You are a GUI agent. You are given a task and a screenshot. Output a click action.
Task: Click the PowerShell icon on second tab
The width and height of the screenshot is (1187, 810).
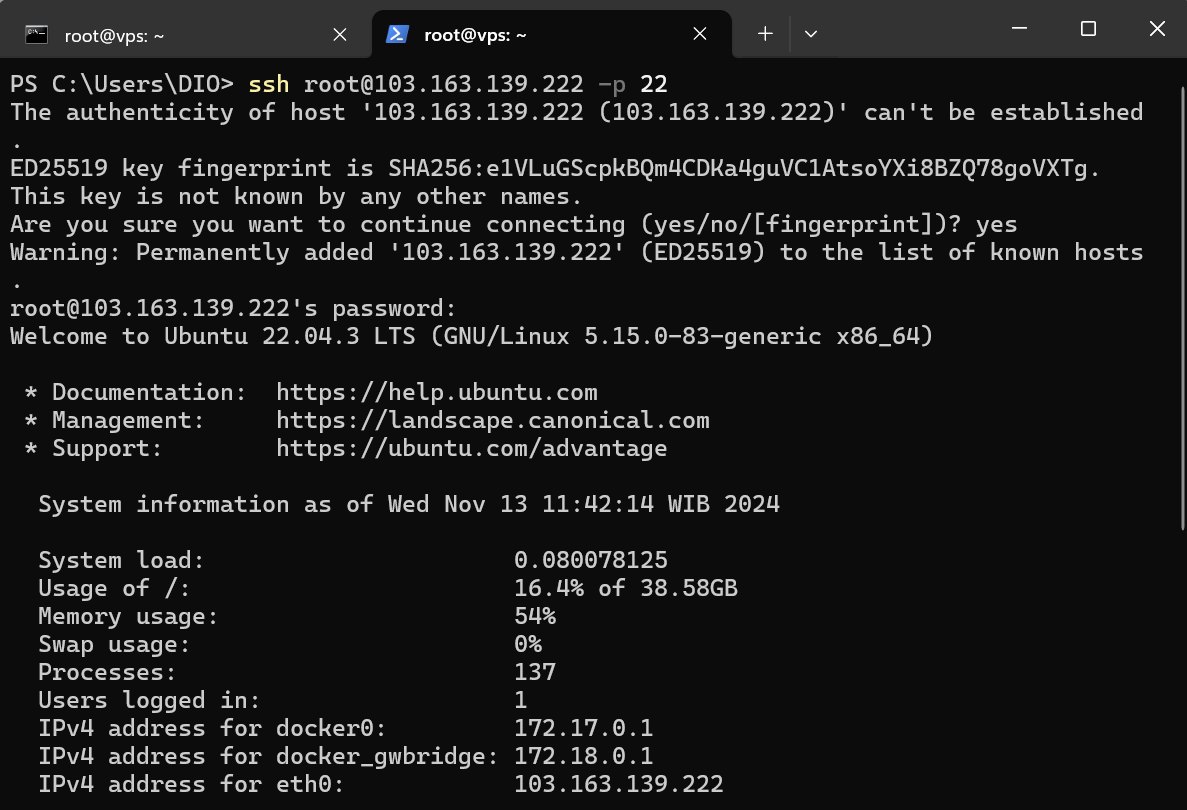tap(397, 34)
